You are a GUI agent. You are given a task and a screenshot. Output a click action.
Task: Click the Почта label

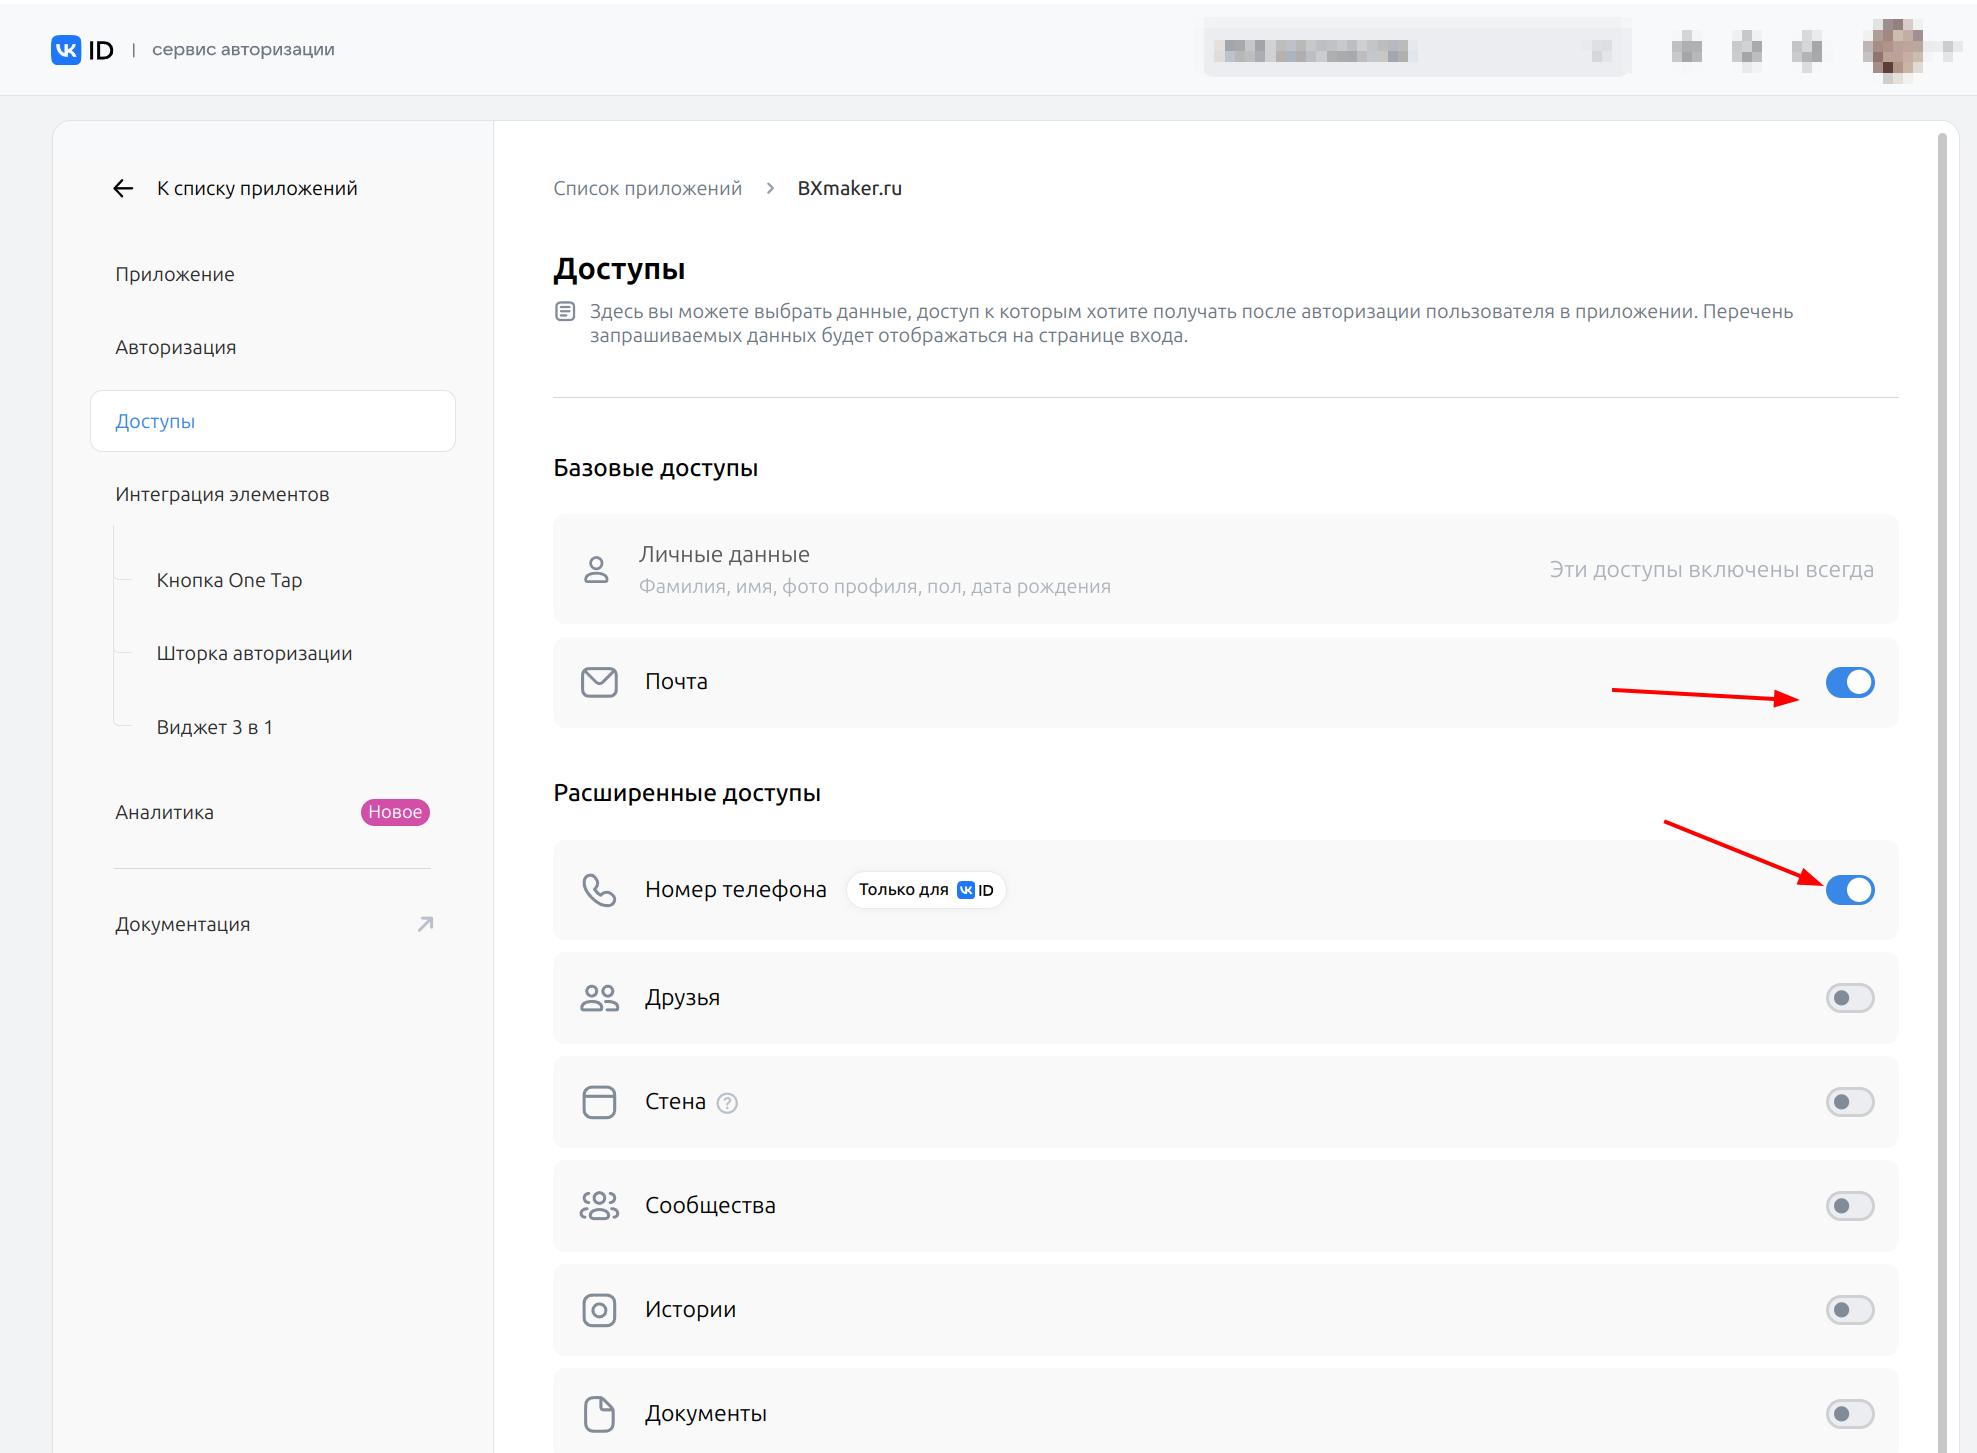[x=676, y=682]
